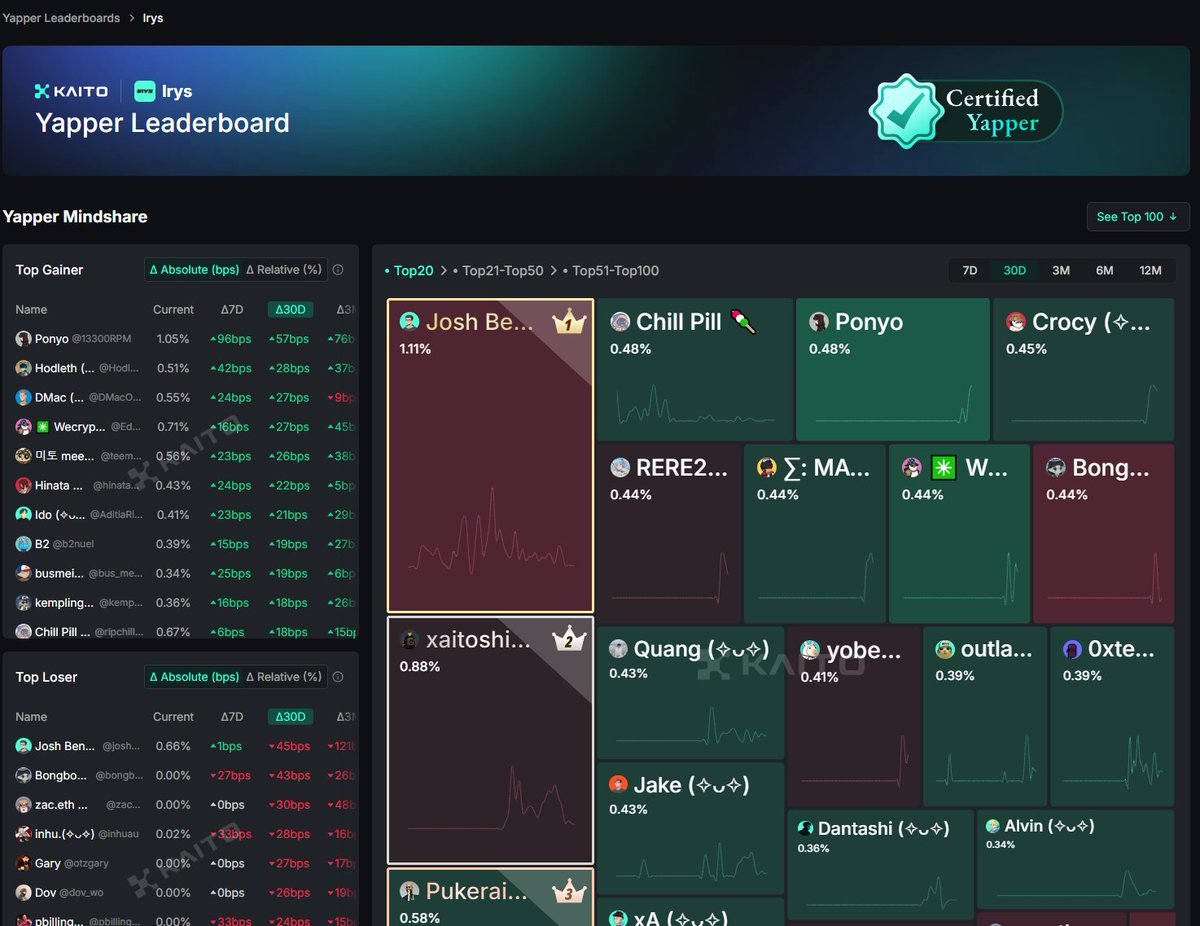The height and width of the screenshot is (926, 1200).
Task: Expand the See Top 100 list
Action: point(1137,217)
